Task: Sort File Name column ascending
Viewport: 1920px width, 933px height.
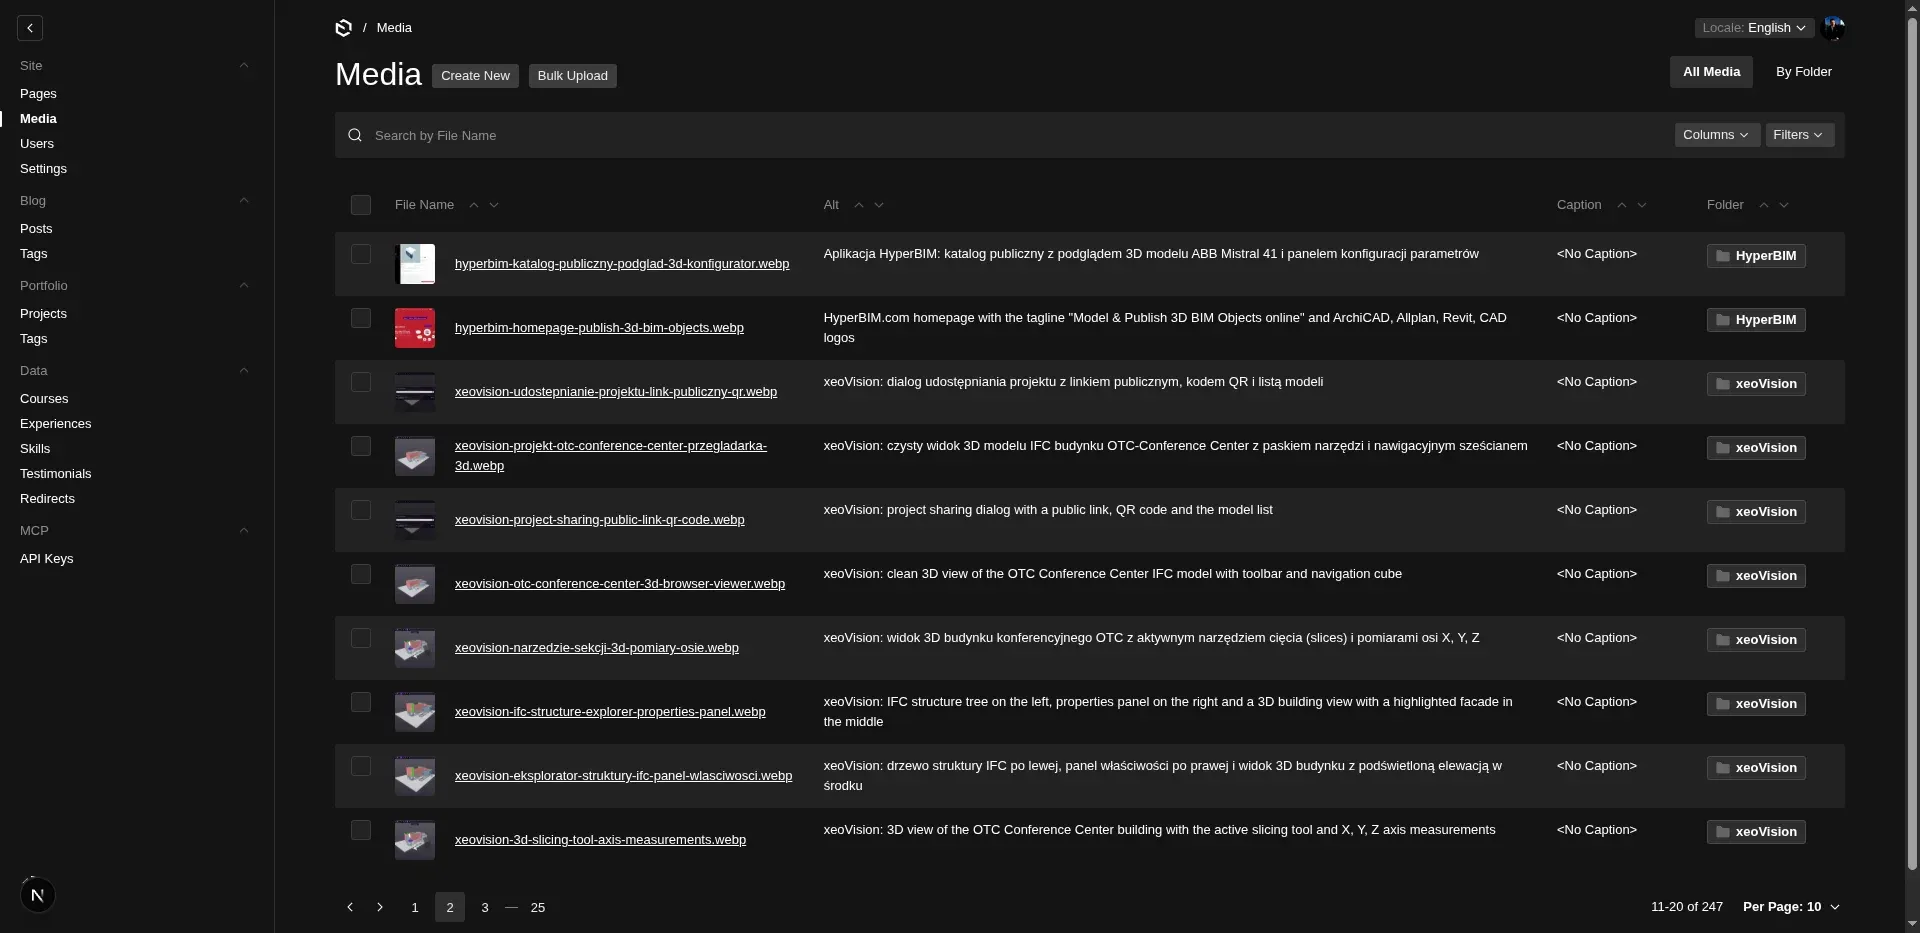Action: (474, 205)
